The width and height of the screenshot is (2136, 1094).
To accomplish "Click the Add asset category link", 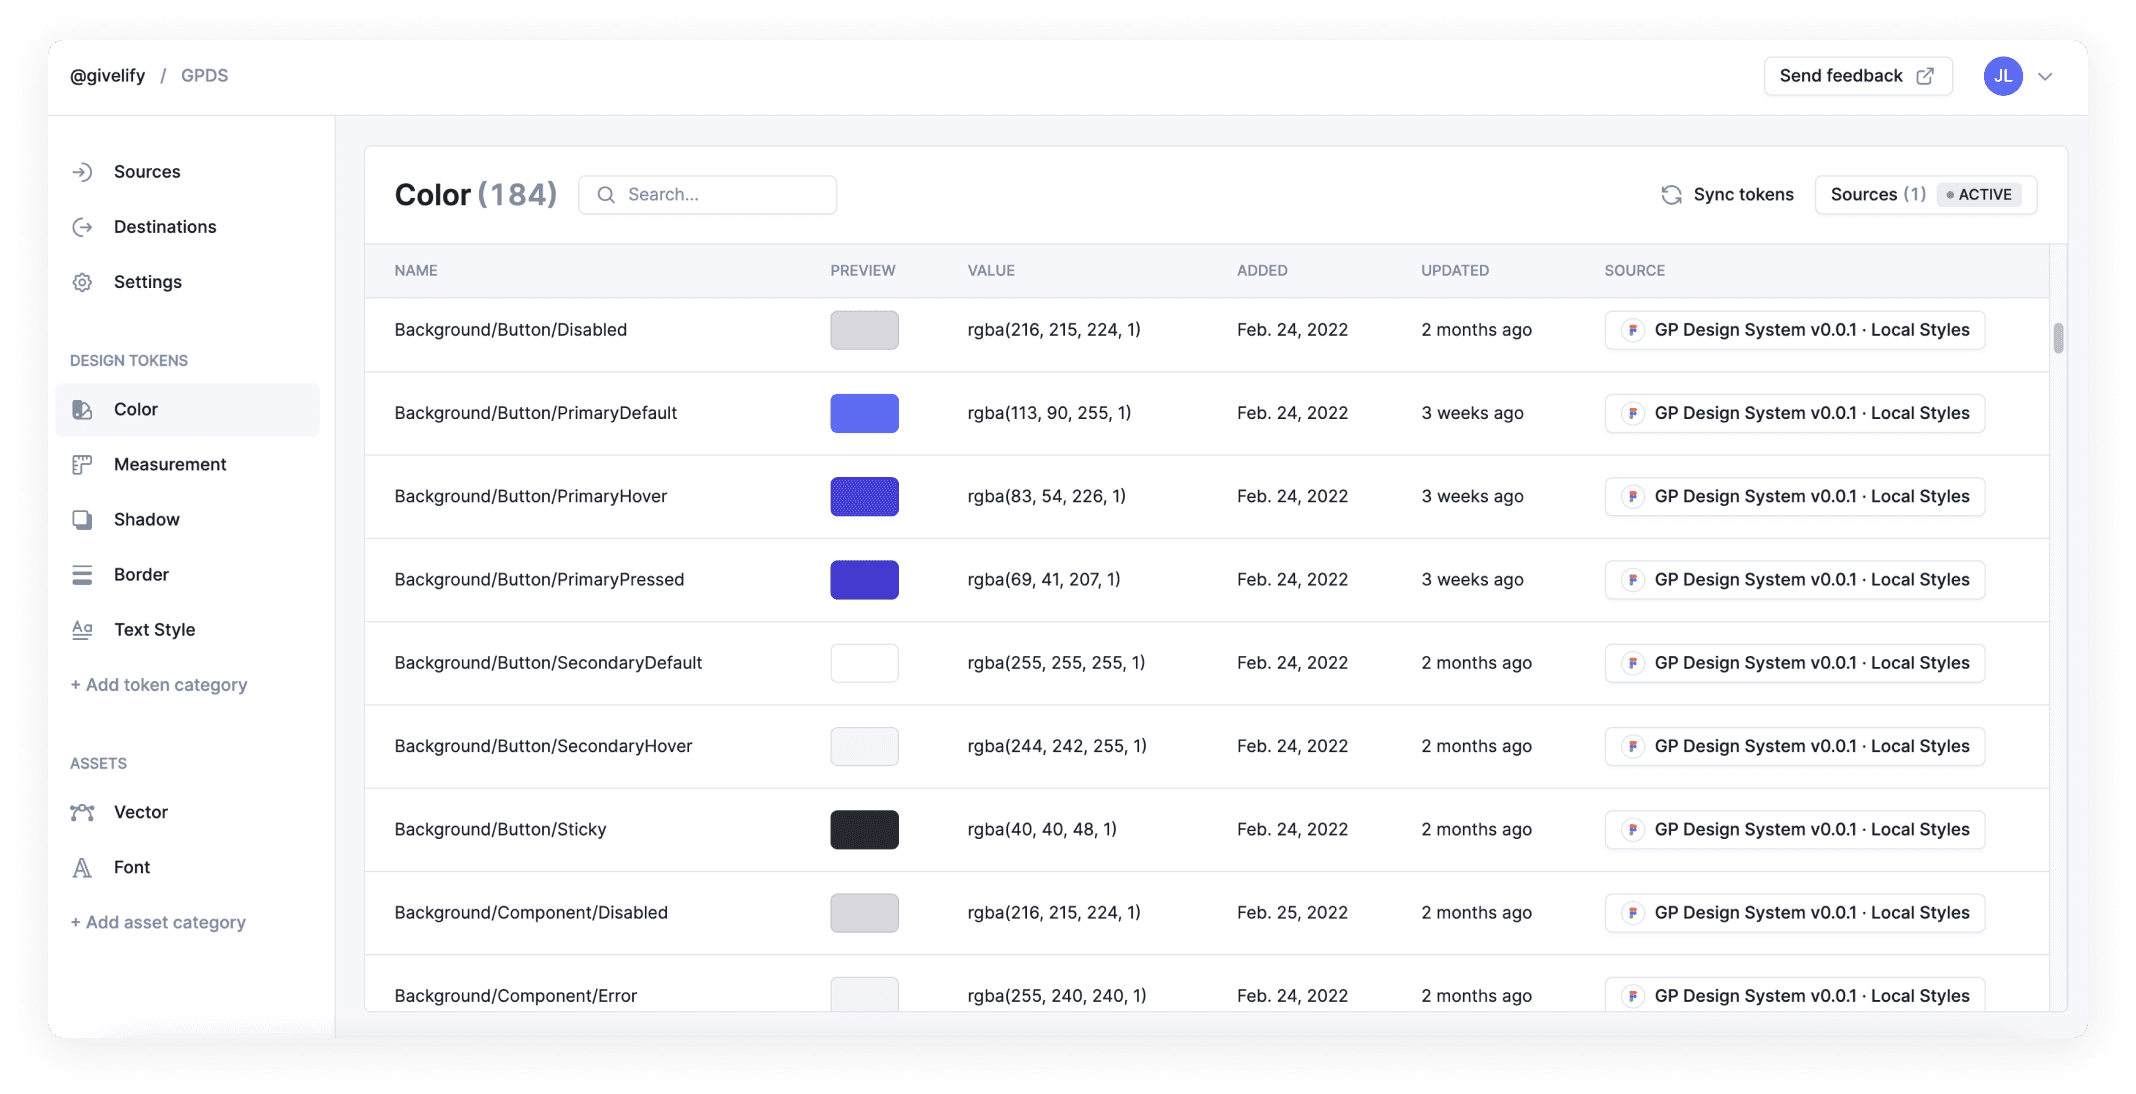I will (158, 922).
